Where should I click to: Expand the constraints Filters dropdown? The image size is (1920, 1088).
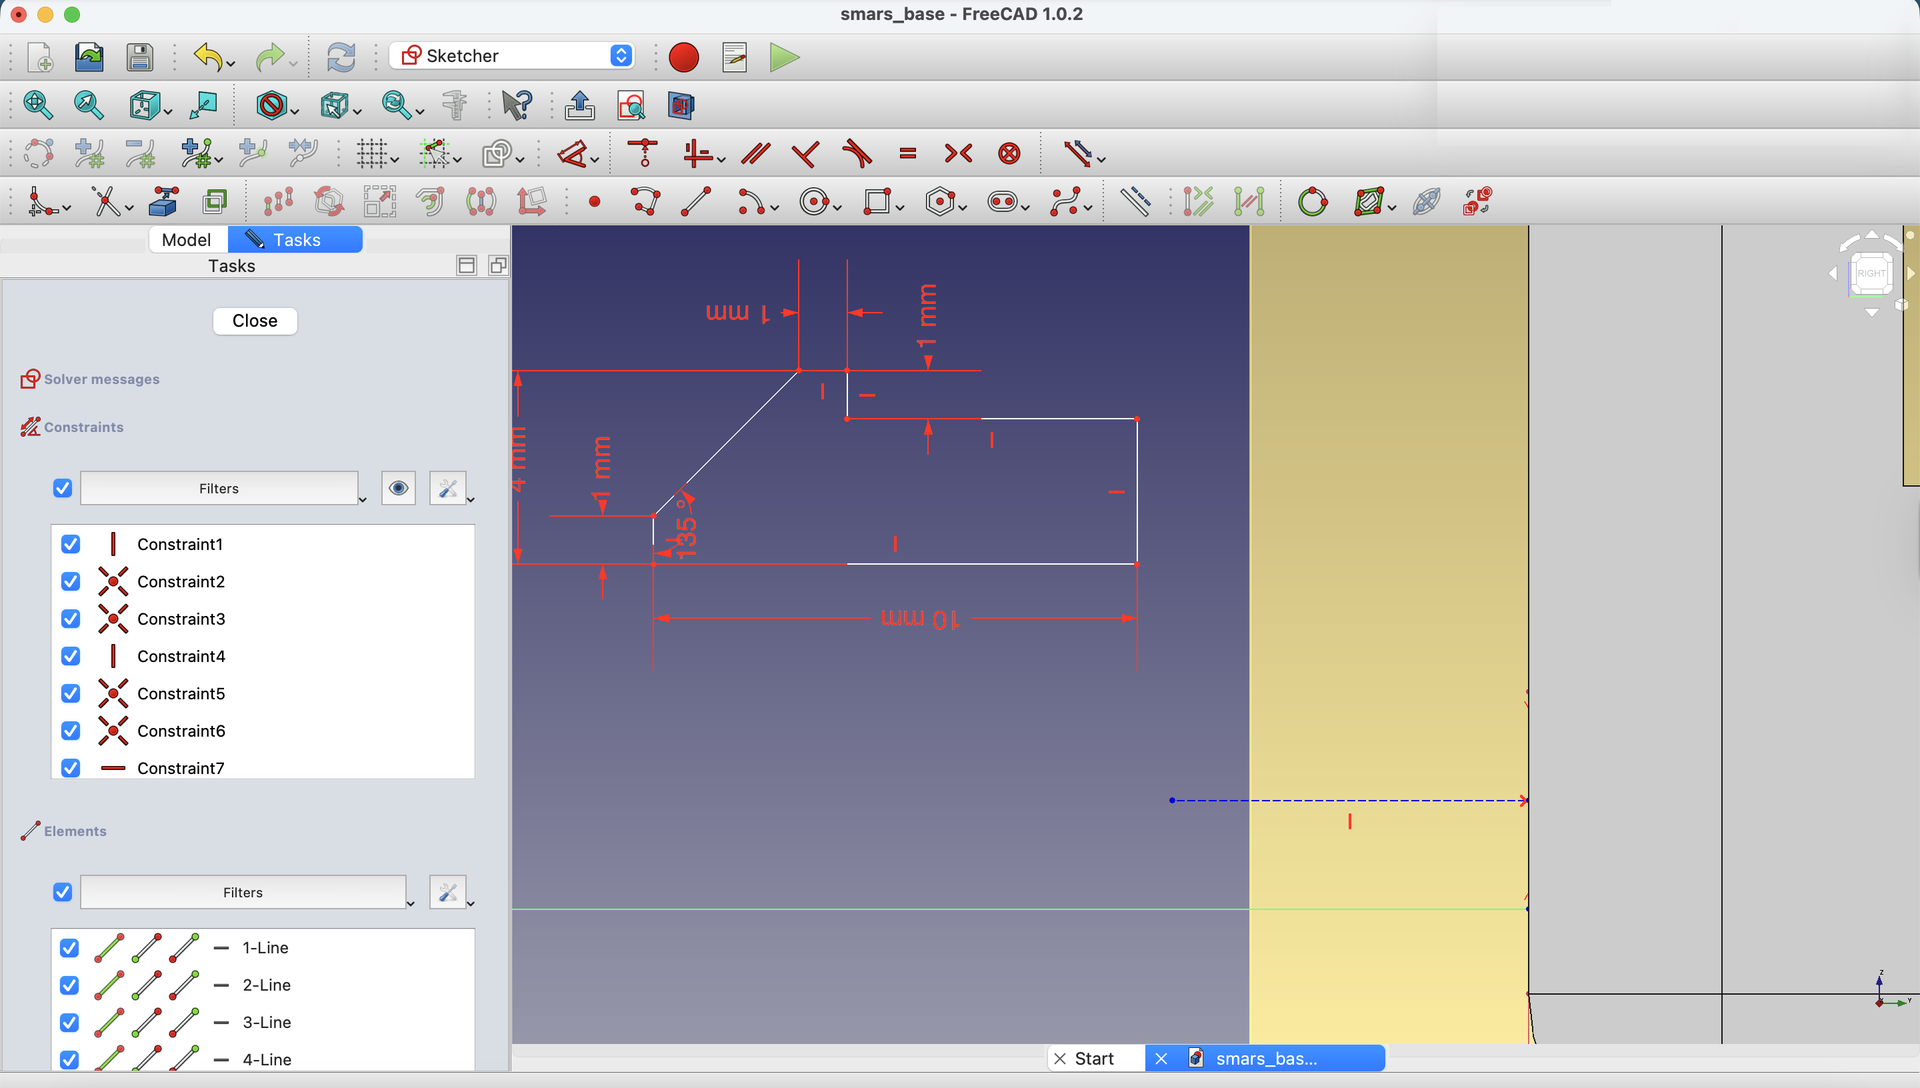click(362, 499)
